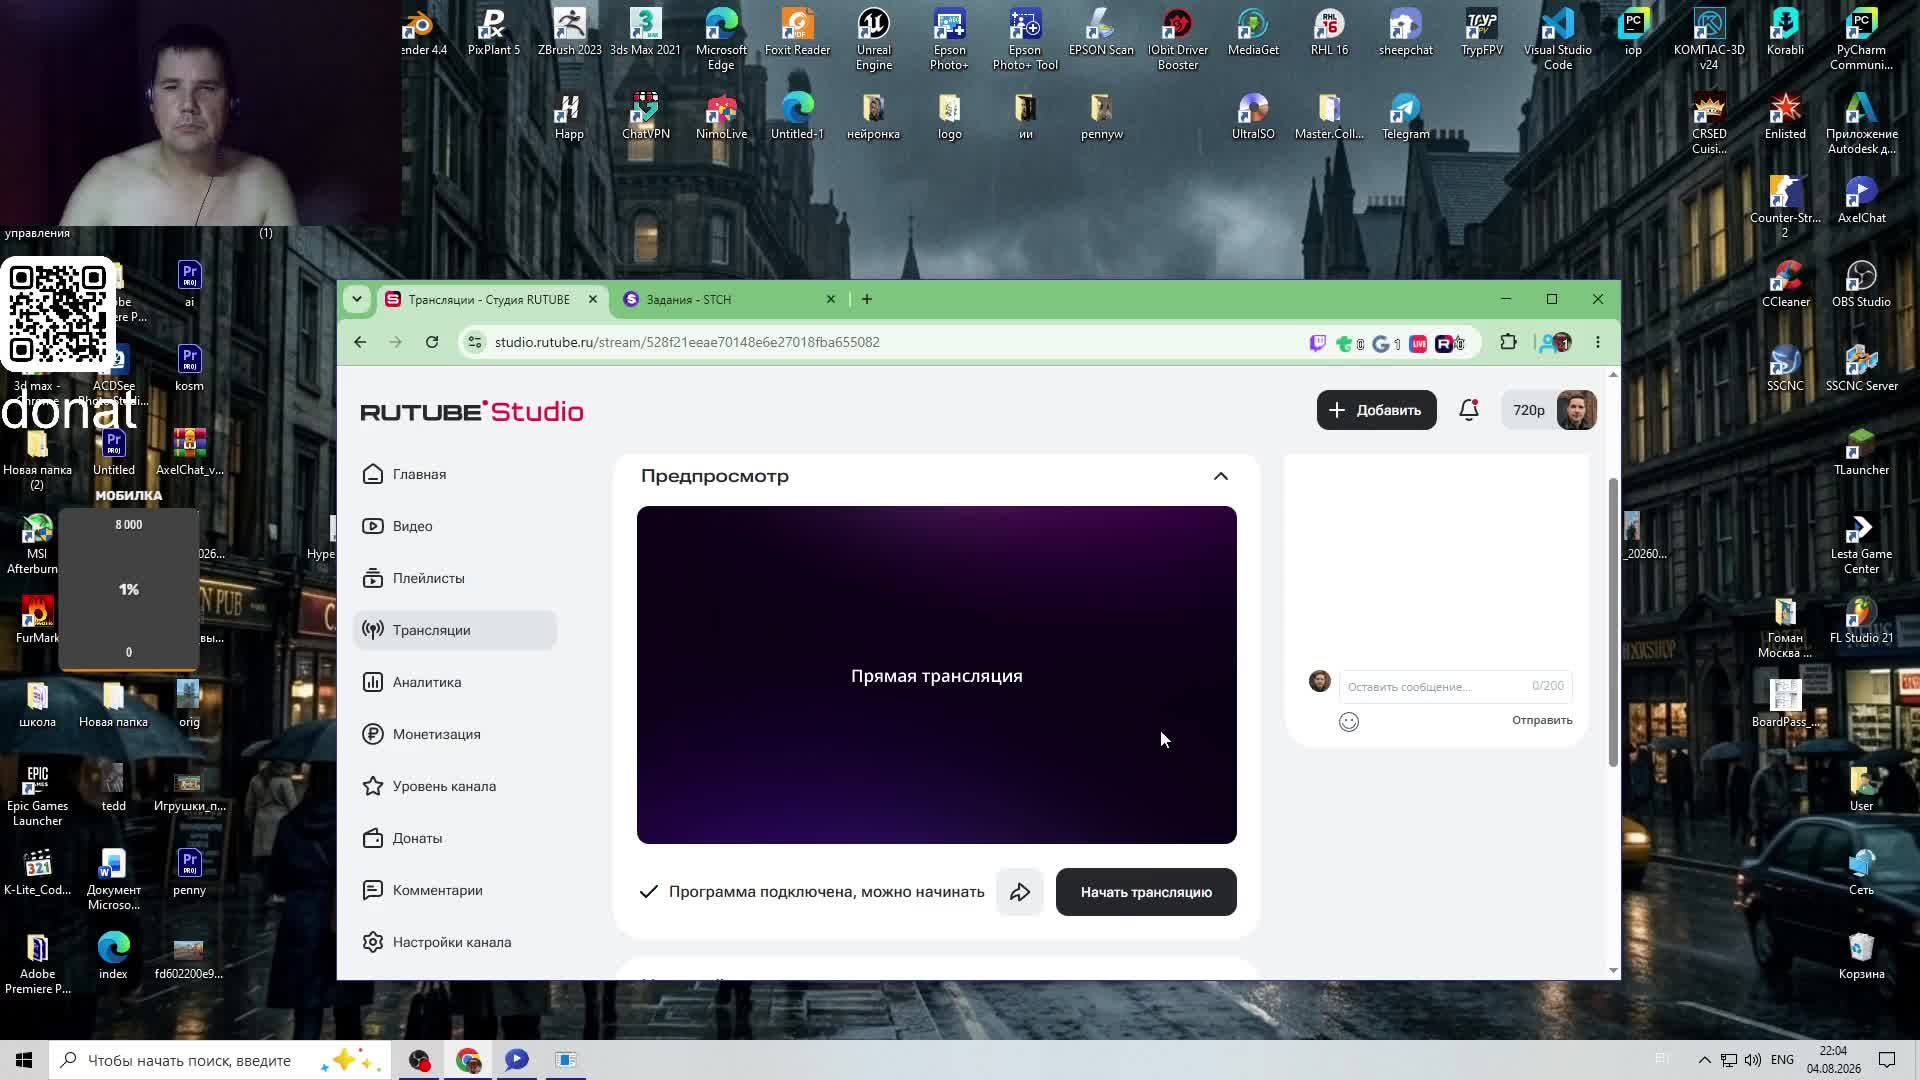The height and width of the screenshot is (1080, 1920).
Task: Switch the ENG keyboard language indicator
Action: tap(1782, 1060)
